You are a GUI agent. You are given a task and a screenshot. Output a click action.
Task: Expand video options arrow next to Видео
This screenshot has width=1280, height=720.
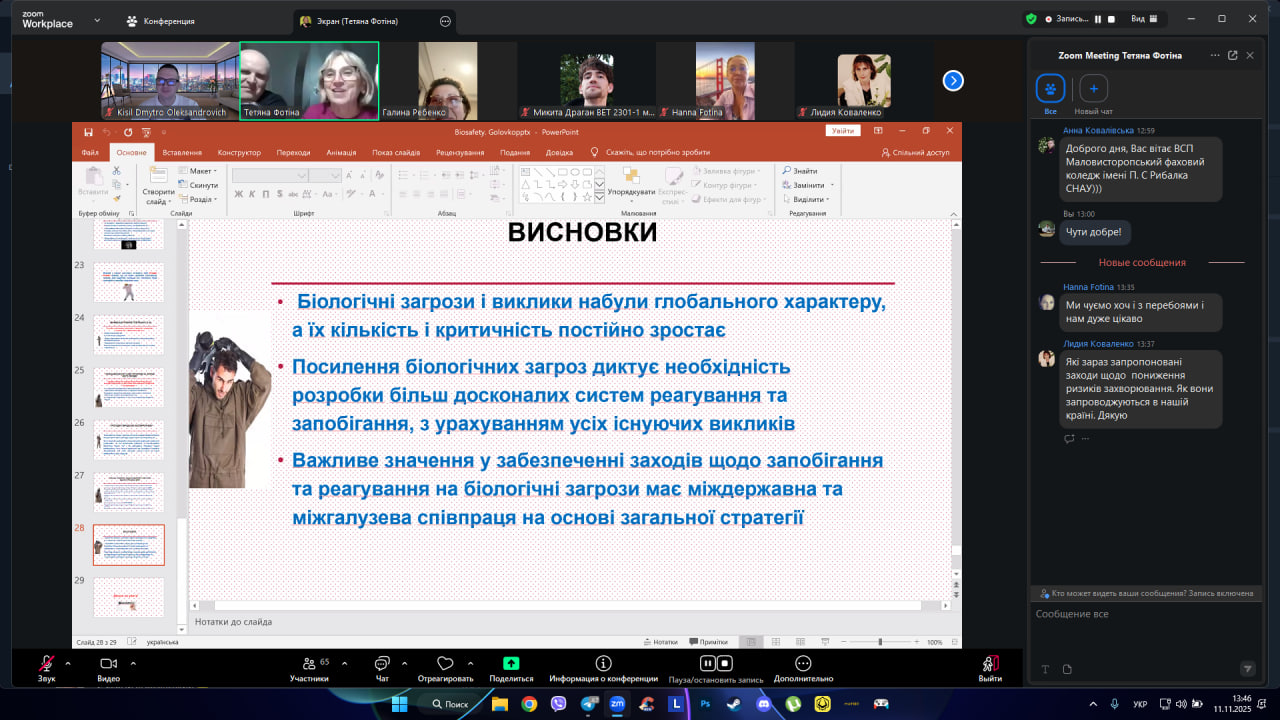click(x=131, y=663)
